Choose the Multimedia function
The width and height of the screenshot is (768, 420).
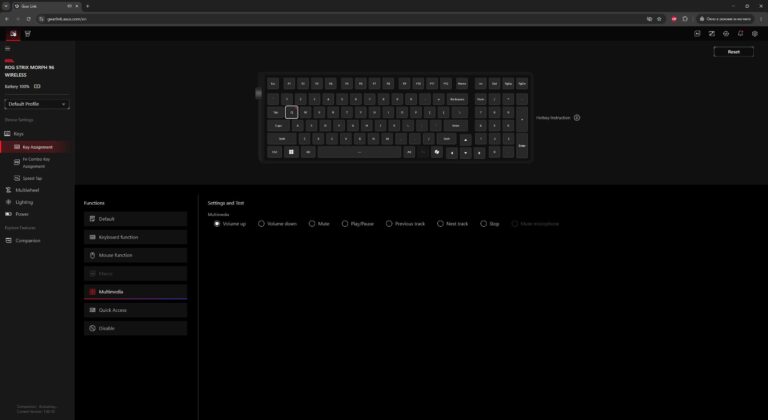135,292
